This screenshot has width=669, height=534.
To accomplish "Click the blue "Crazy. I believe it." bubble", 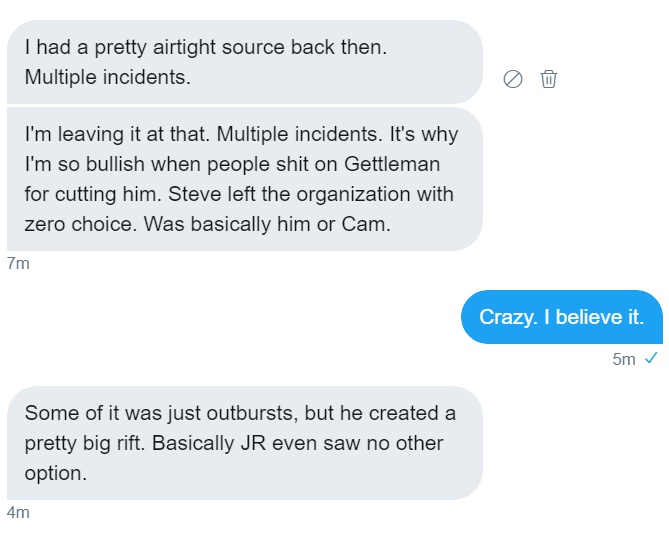I will point(561,317).
